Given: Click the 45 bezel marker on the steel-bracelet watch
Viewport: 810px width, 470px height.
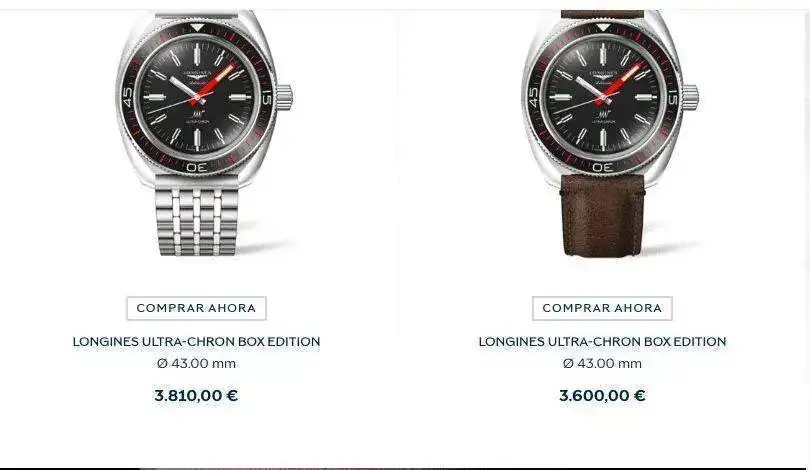Looking at the screenshot, I should 128,97.
